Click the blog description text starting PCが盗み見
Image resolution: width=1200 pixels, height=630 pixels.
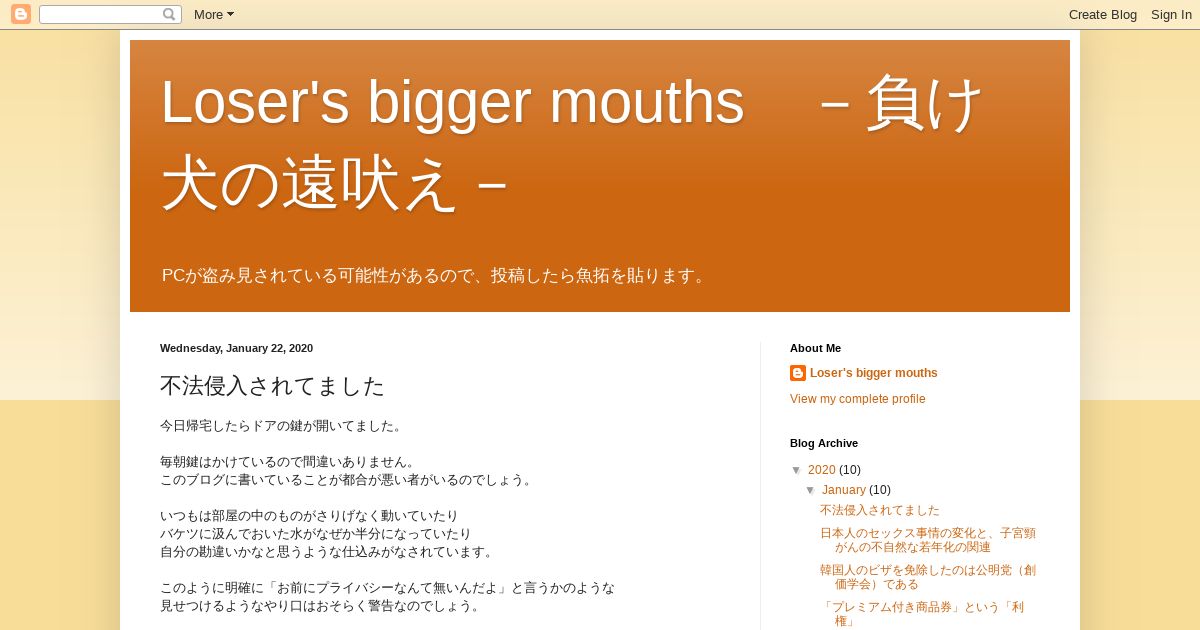(x=437, y=275)
